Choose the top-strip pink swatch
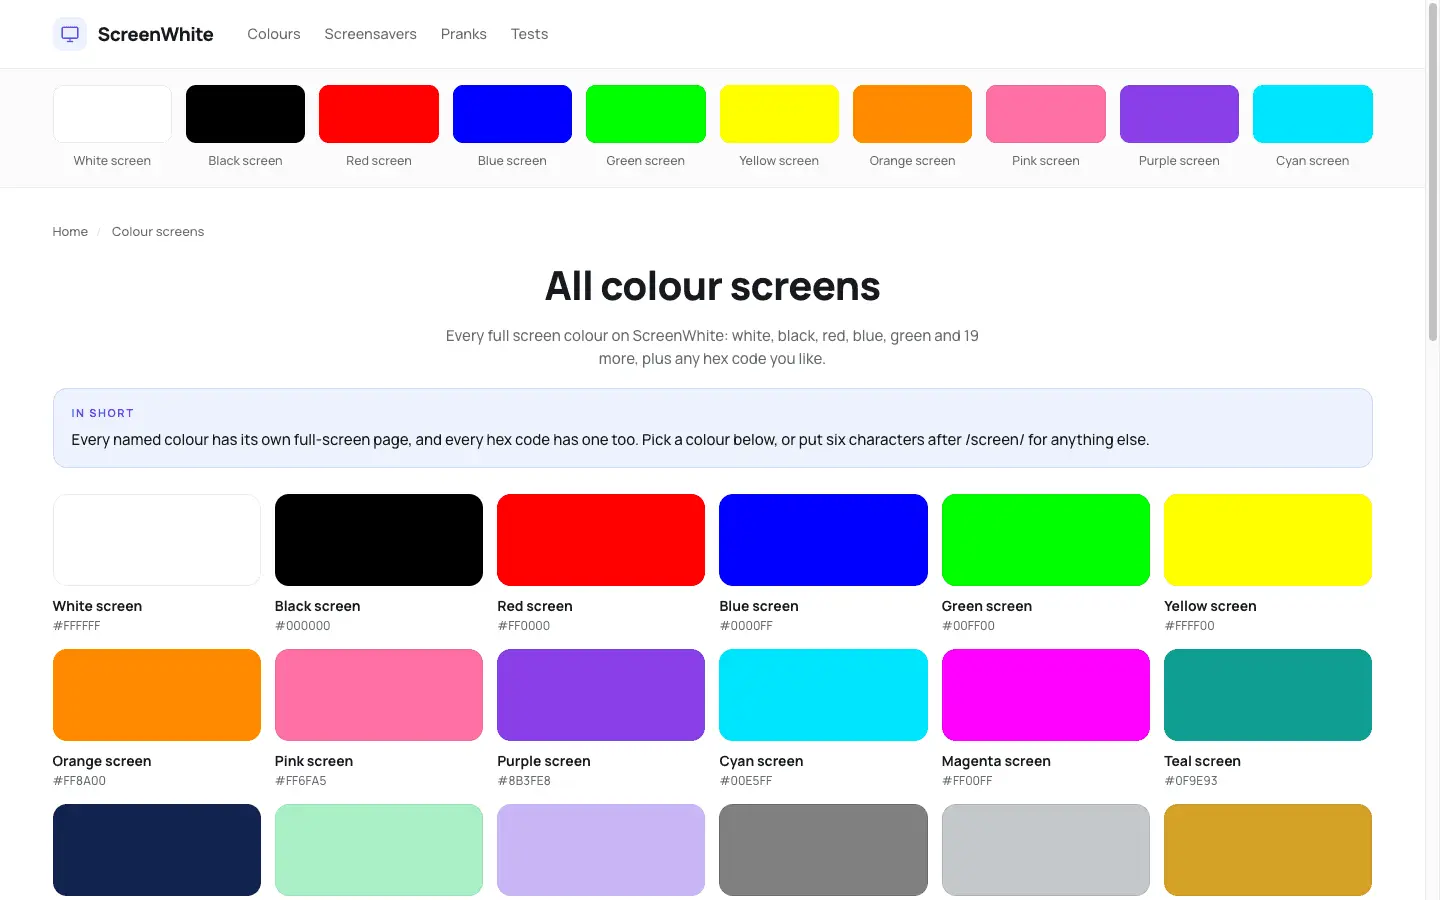This screenshot has width=1440, height=900. pyautogui.click(x=1046, y=114)
